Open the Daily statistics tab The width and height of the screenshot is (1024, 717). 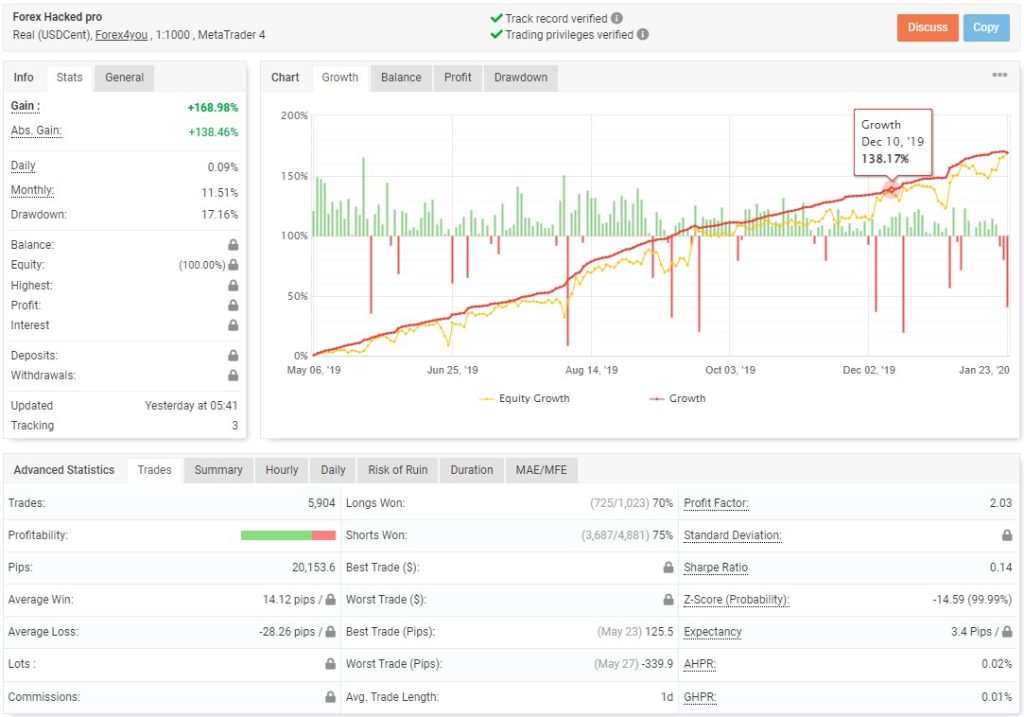pyautogui.click(x=333, y=470)
